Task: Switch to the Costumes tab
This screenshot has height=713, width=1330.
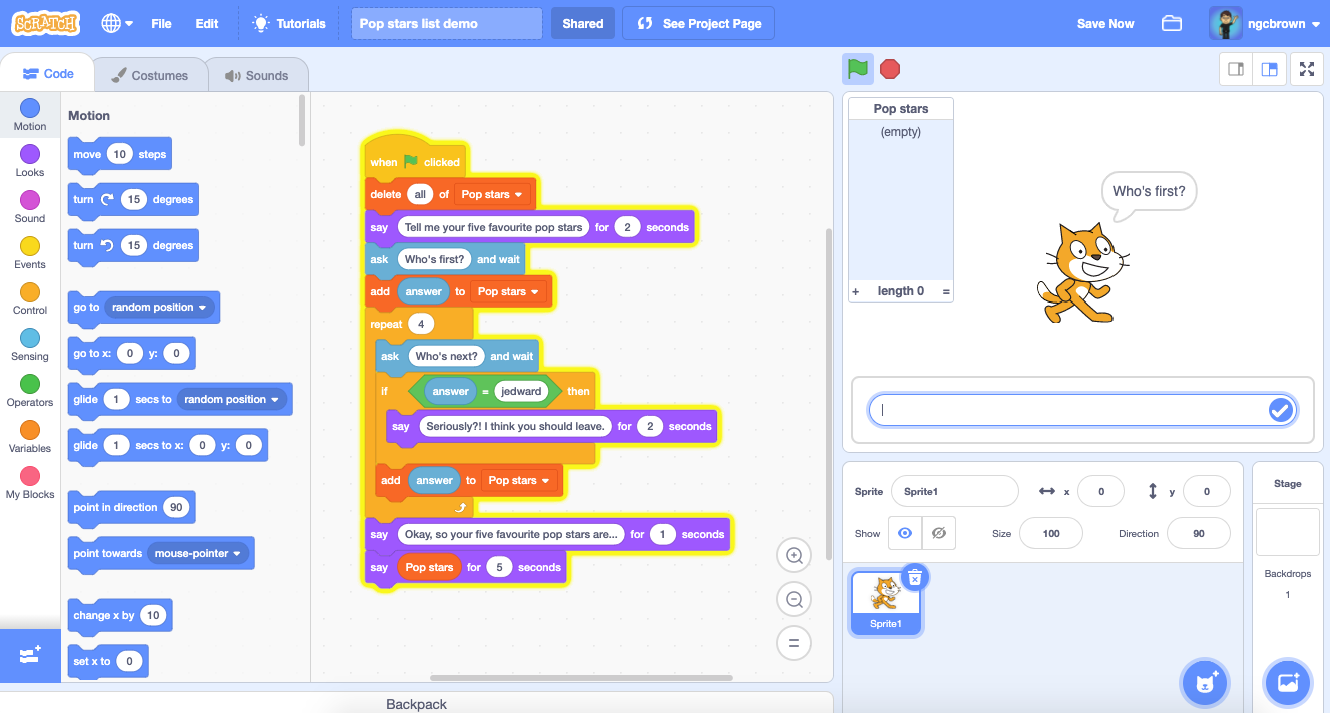Action: pyautogui.click(x=150, y=75)
